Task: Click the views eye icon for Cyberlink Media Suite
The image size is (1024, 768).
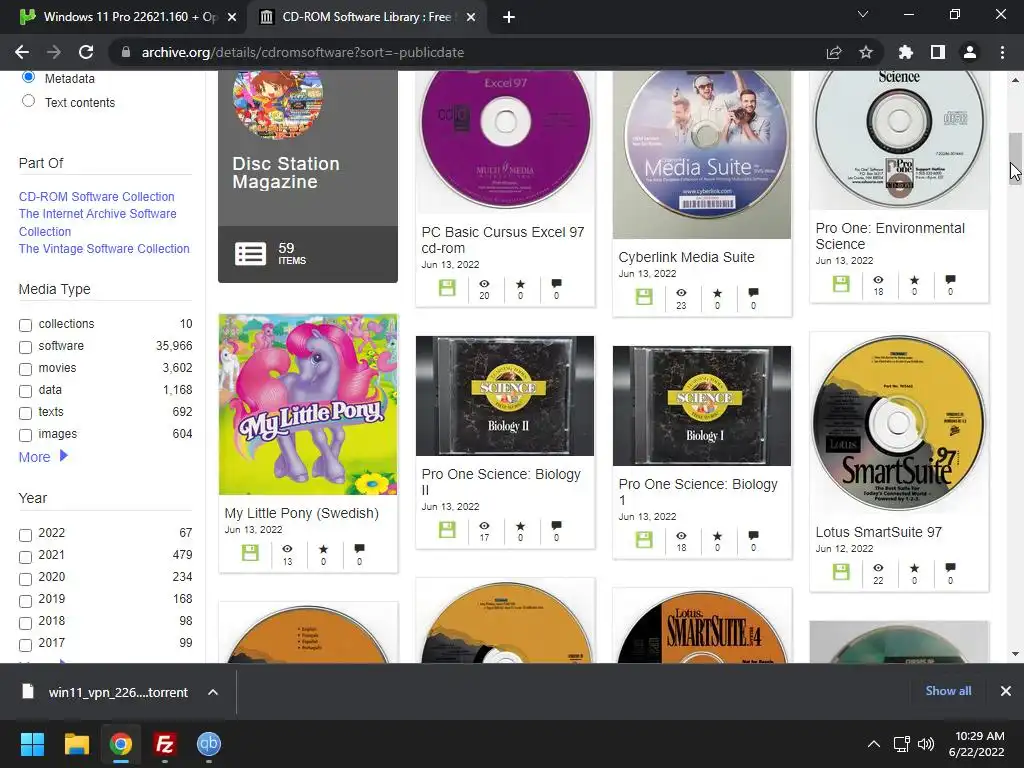Action: tap(681, 293)
